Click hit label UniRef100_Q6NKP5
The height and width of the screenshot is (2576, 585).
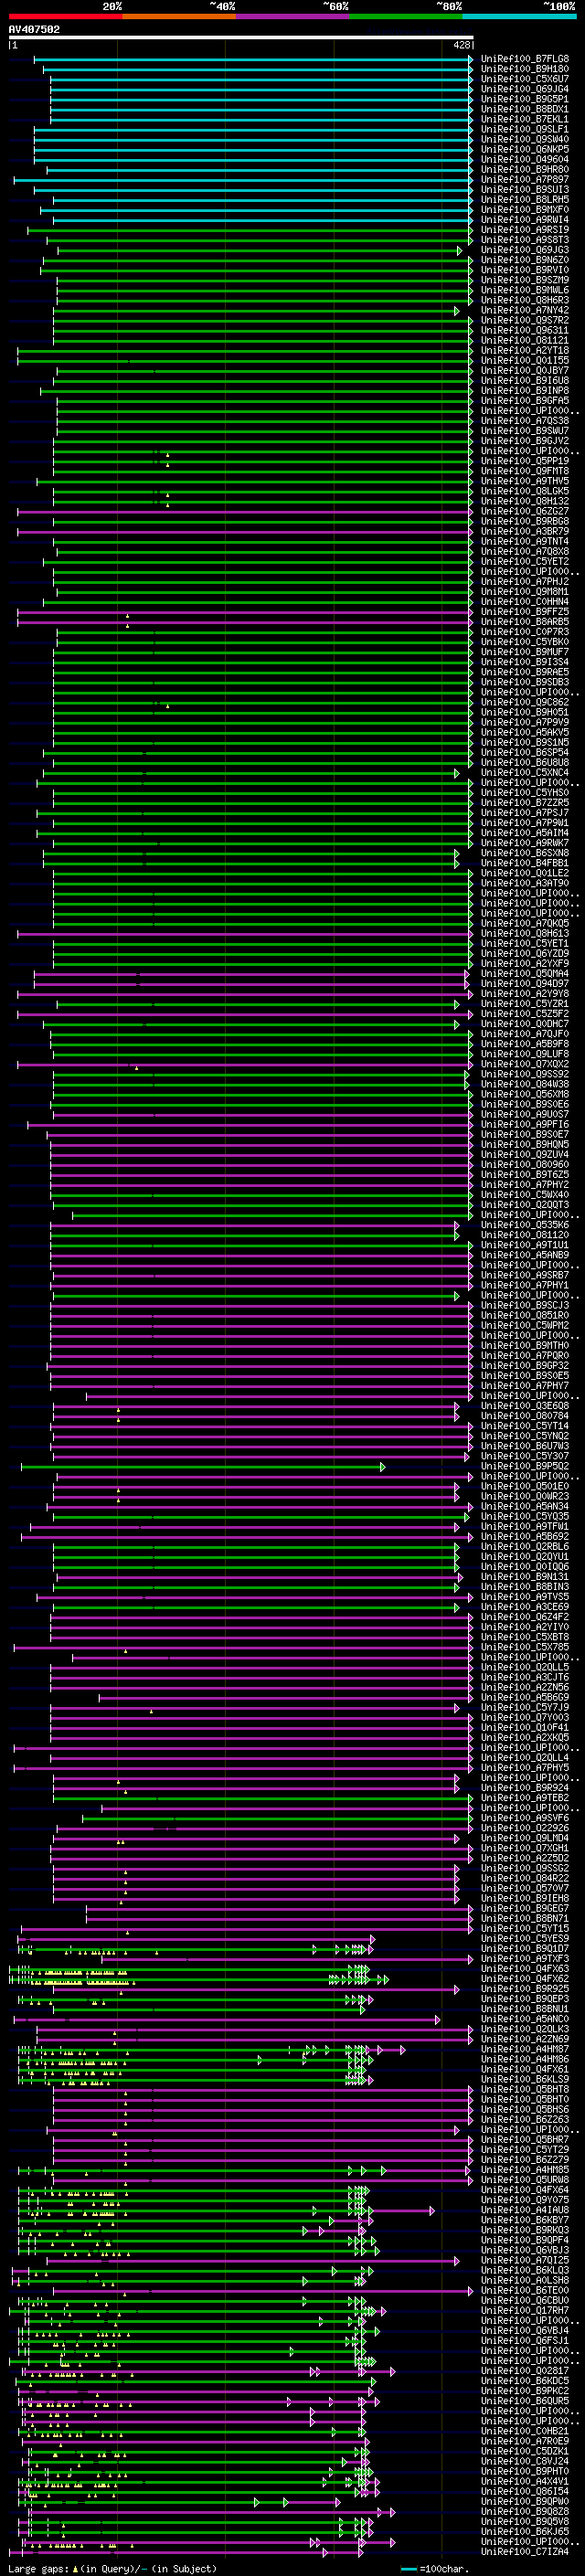(524, 149)
